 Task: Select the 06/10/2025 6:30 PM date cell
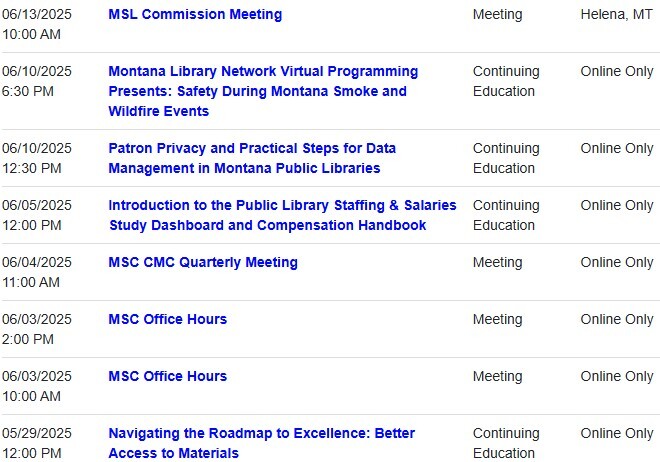[x=37, y=81]
